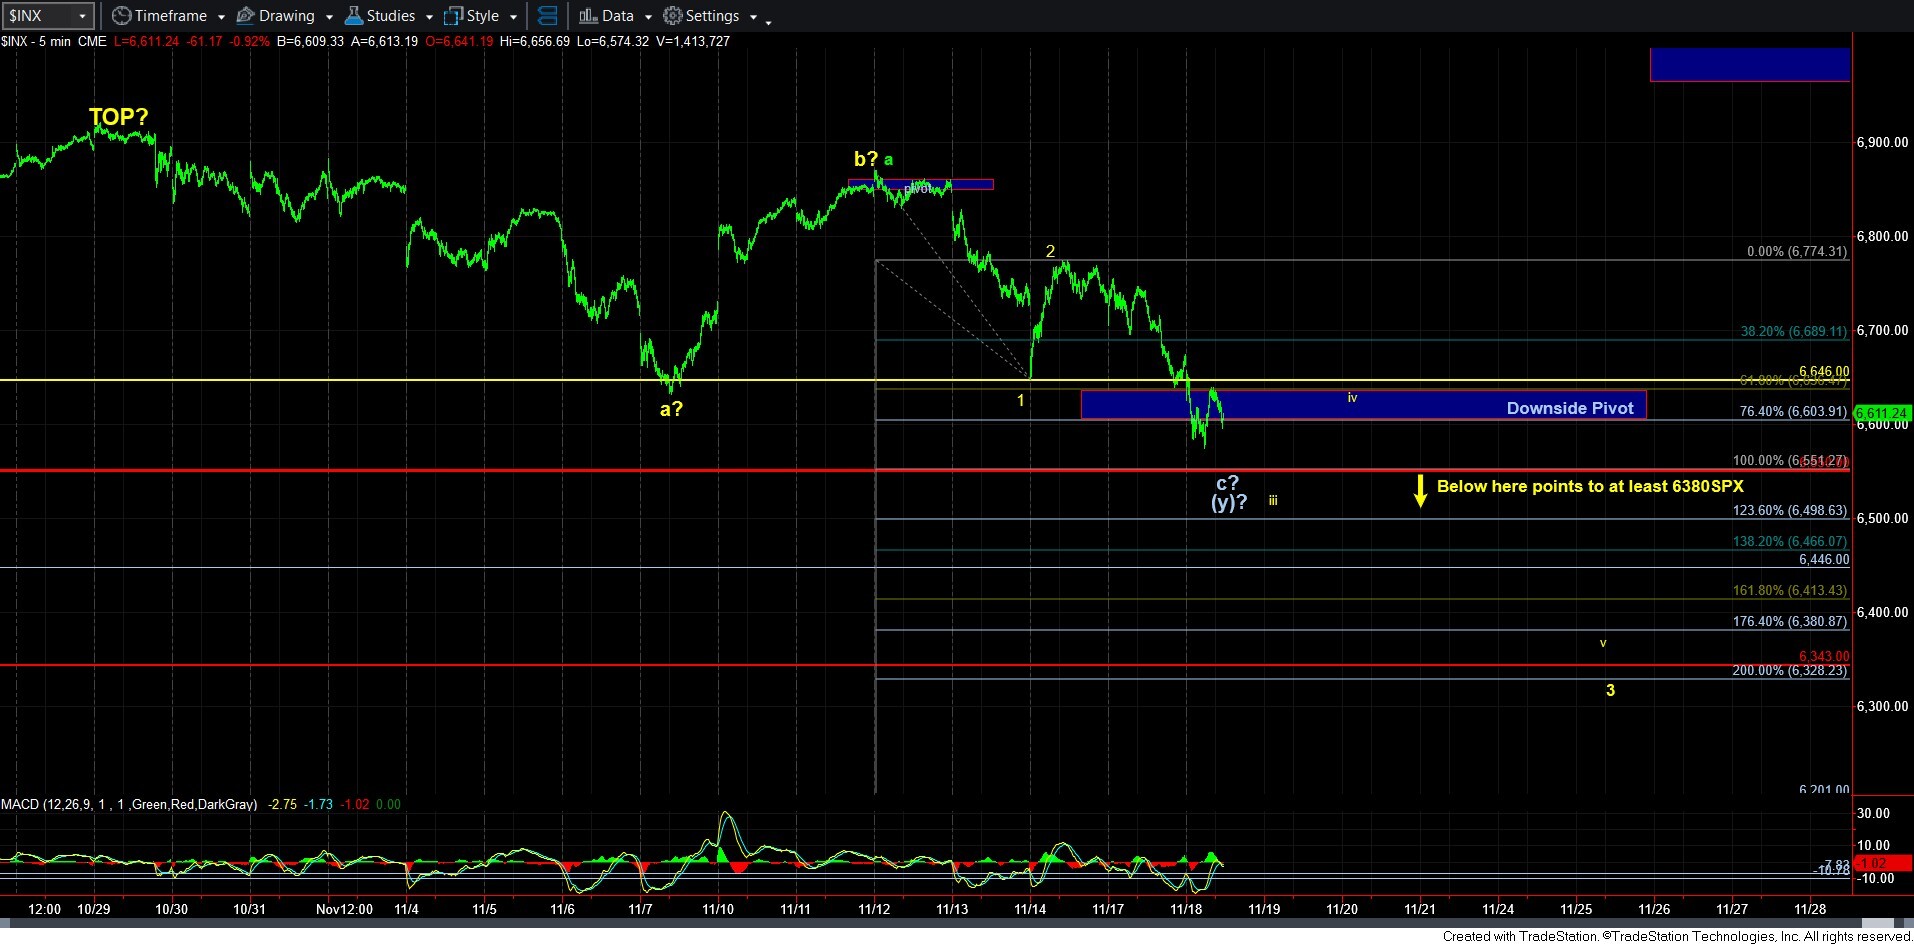Click the Timeframe clock icon
The width and height of the screenshot is (1914, 944).
121,16
